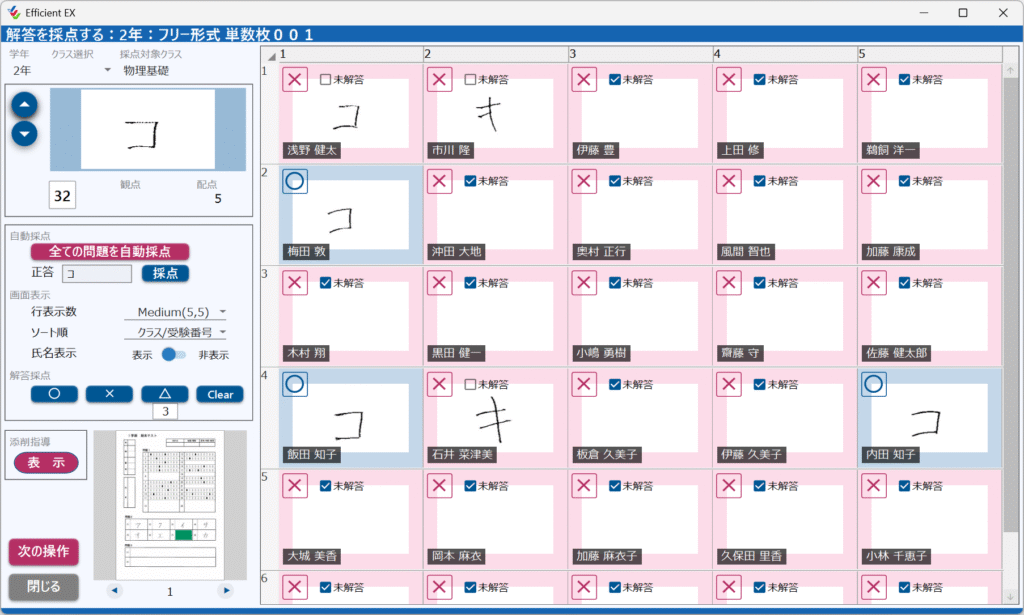Click the X mark icon for 浅野 健太

295,79
